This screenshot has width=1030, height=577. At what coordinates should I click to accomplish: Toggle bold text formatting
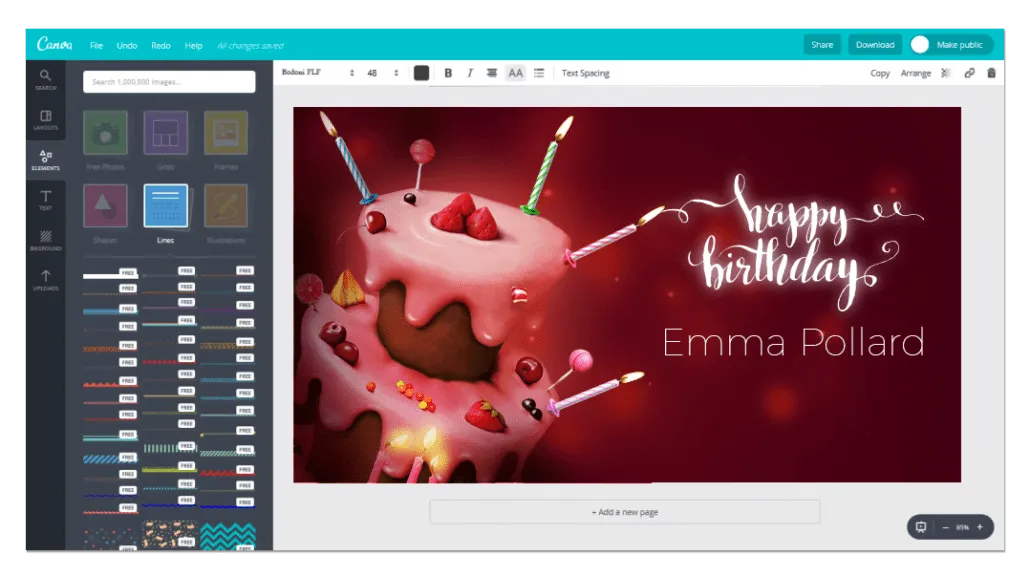click(448, 73)
